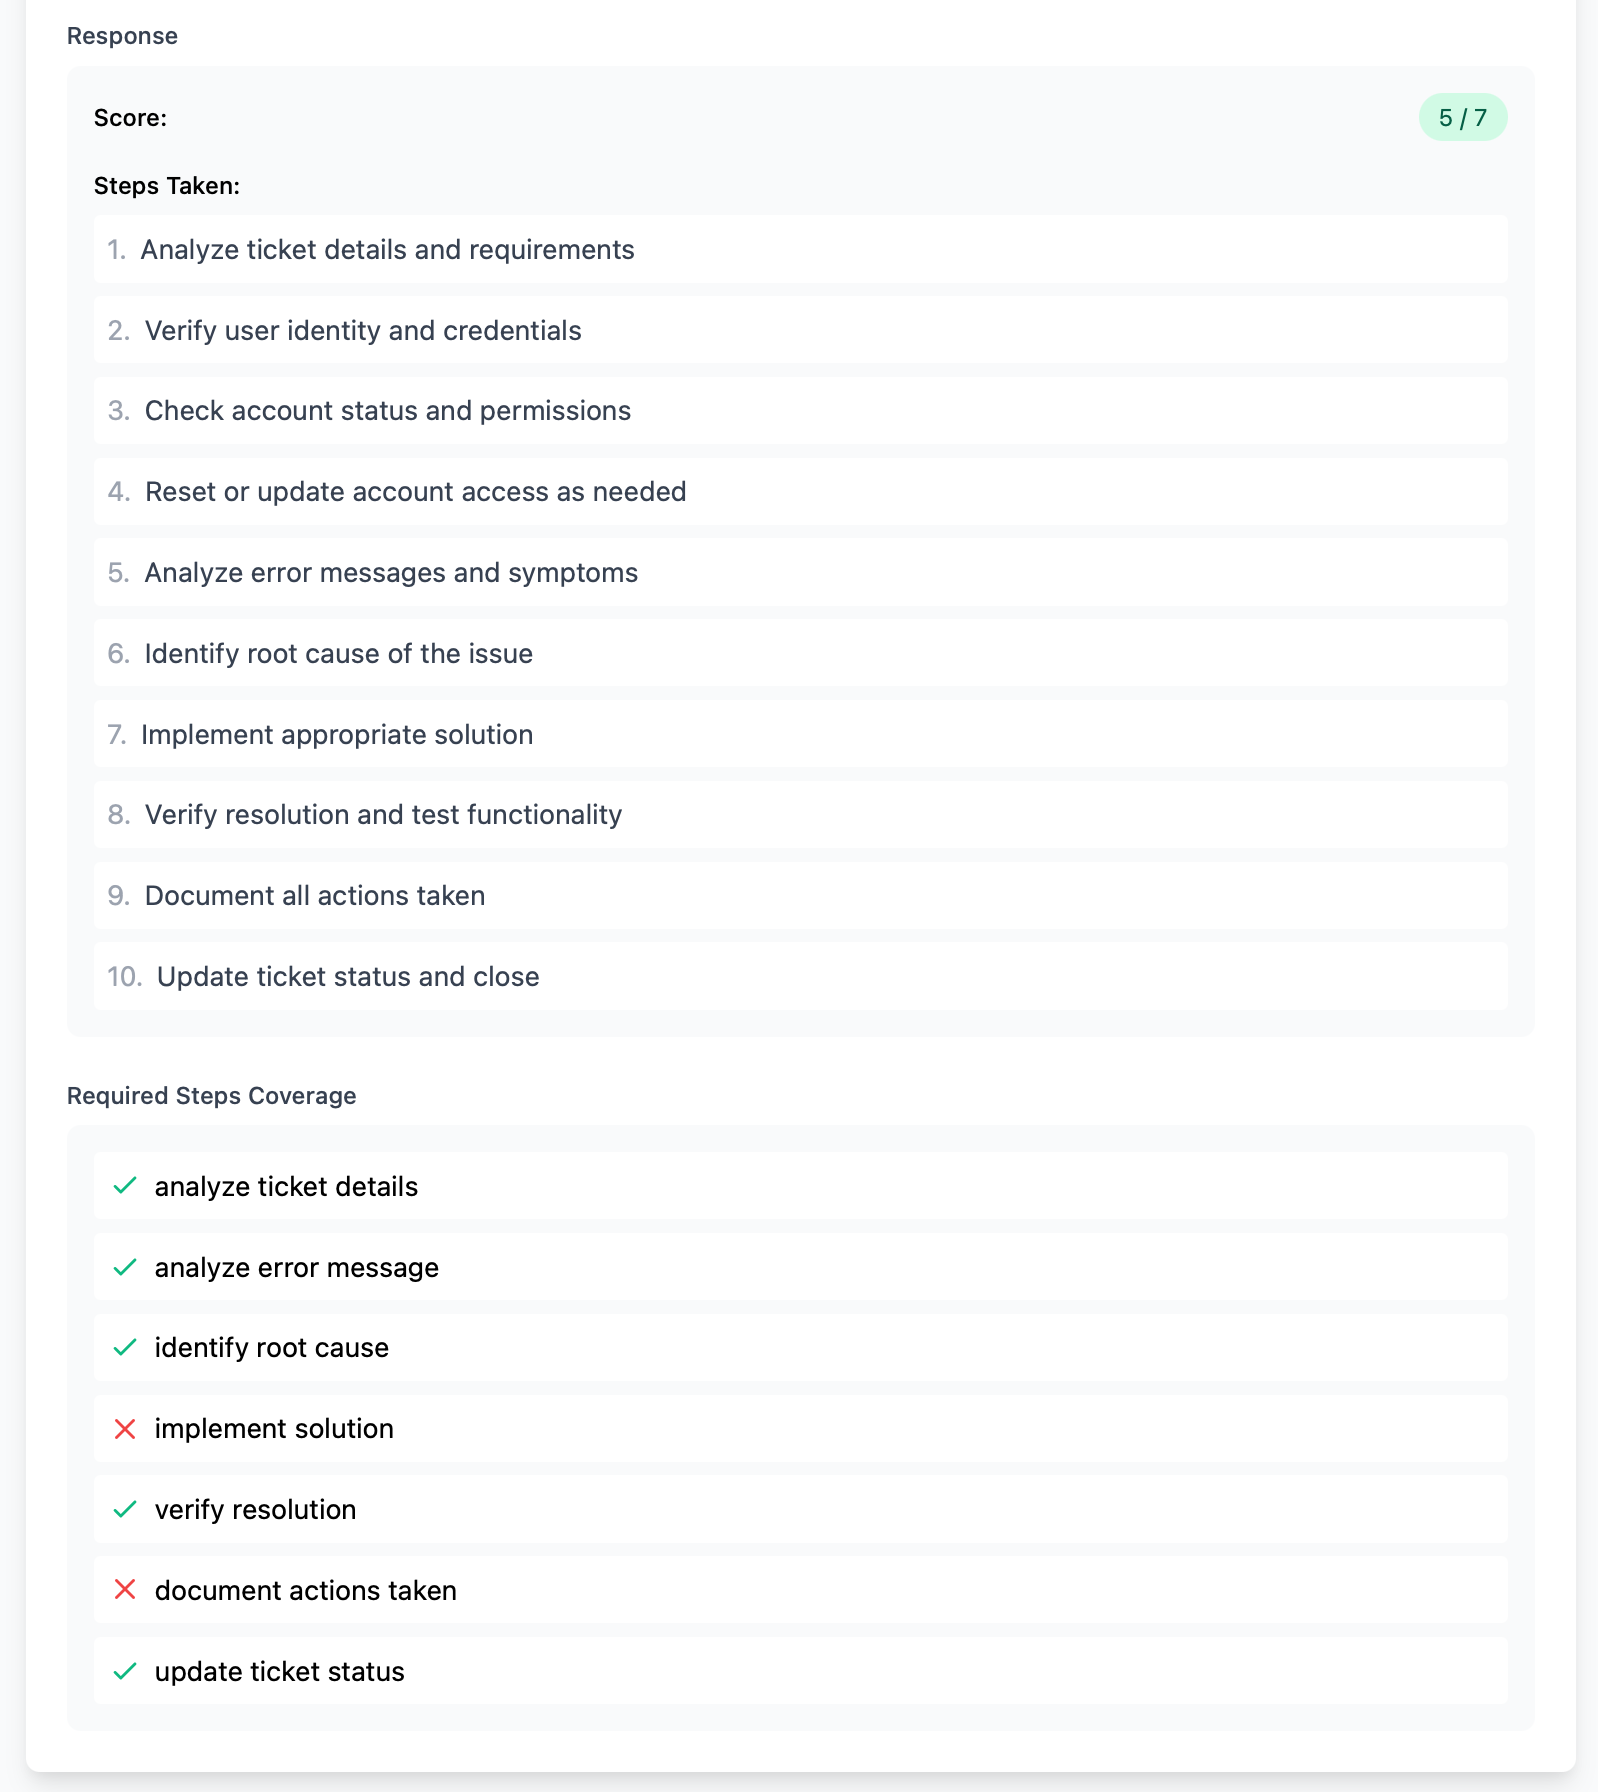This screenshot has height=1792, width=1598.
Task: Click the green checkmark beside "analyze error message"
Action: point(125,1267)
